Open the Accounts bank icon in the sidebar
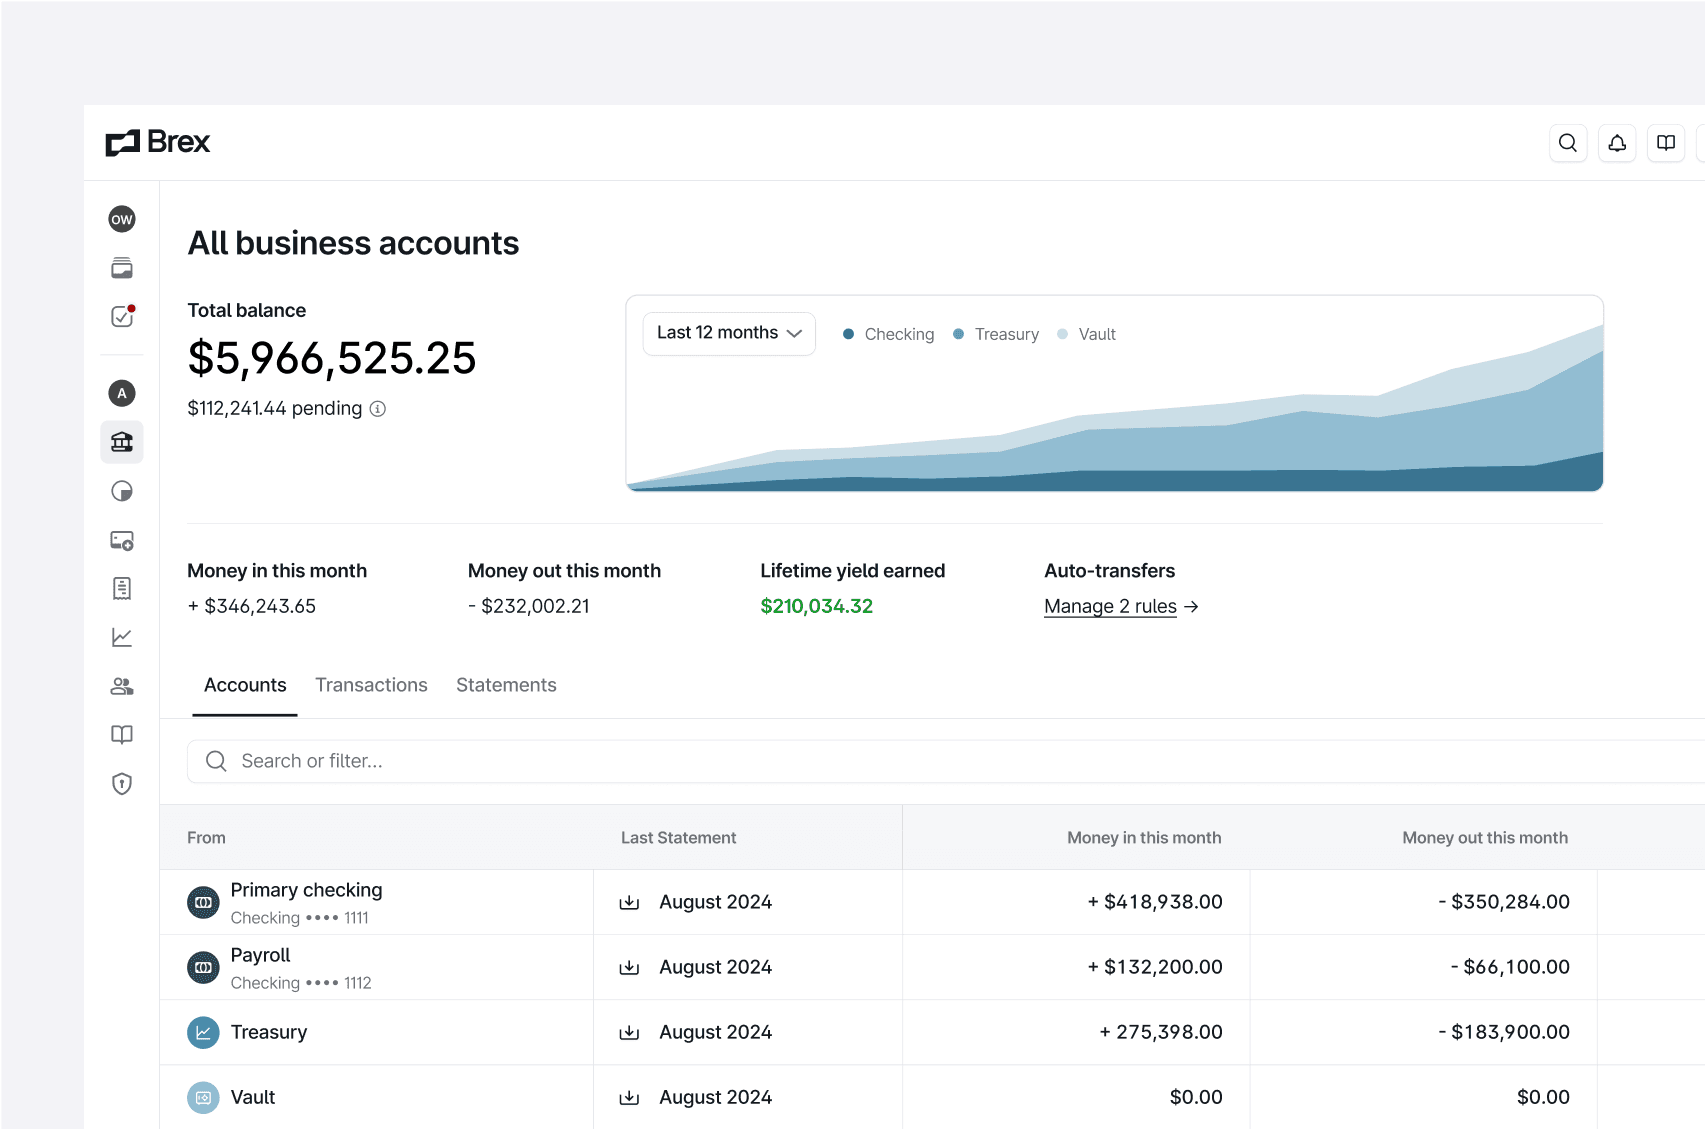Screen dimensions: 1705x1129 pyautogui.click(x=121, y=441)
